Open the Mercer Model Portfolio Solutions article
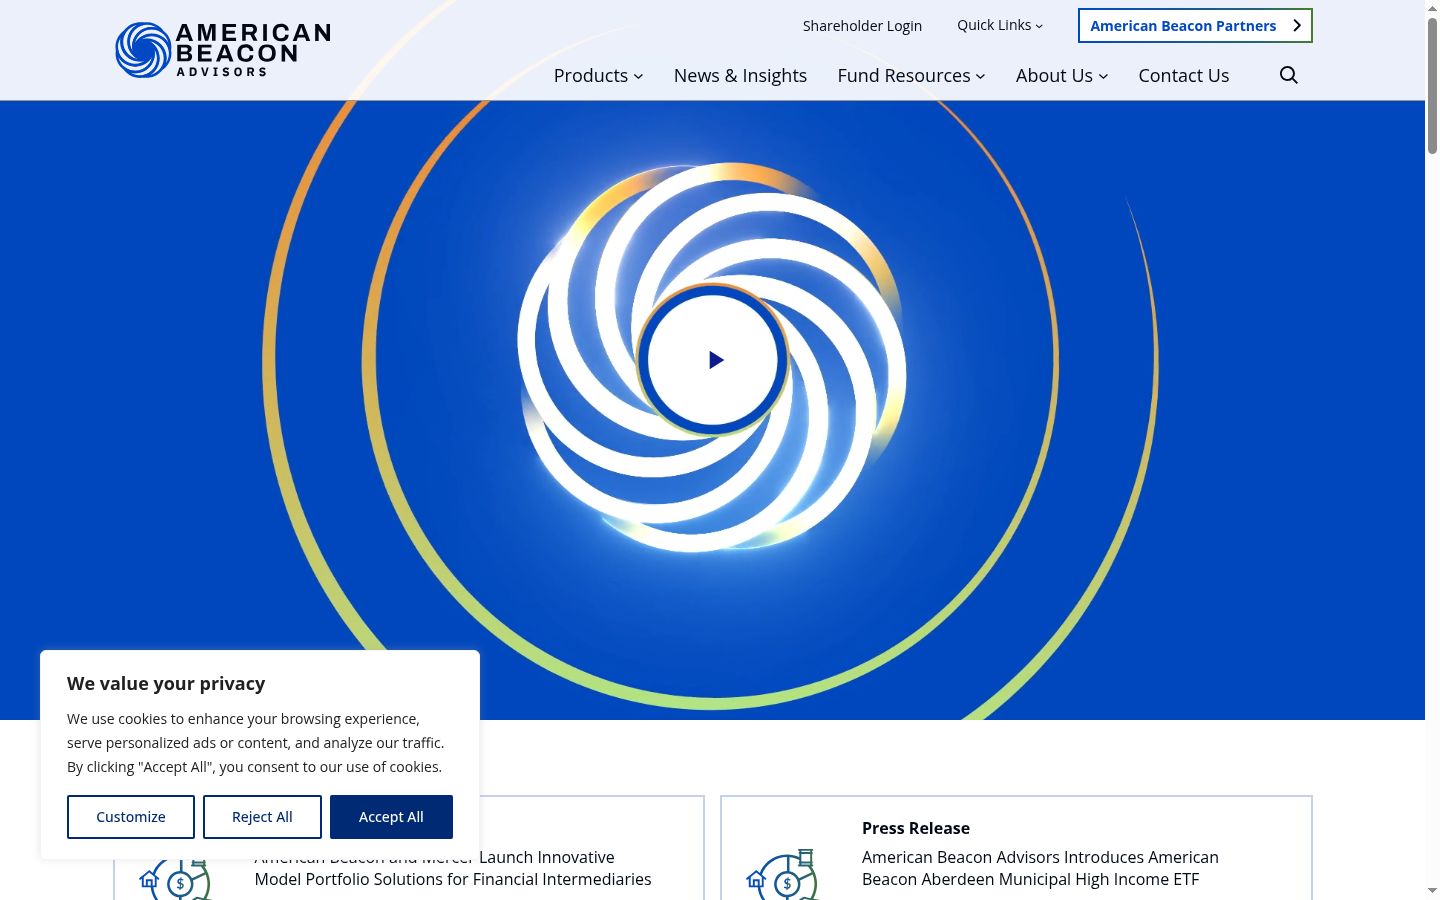Viewport: 1440px width, 900px height. [x=453, y=868]
